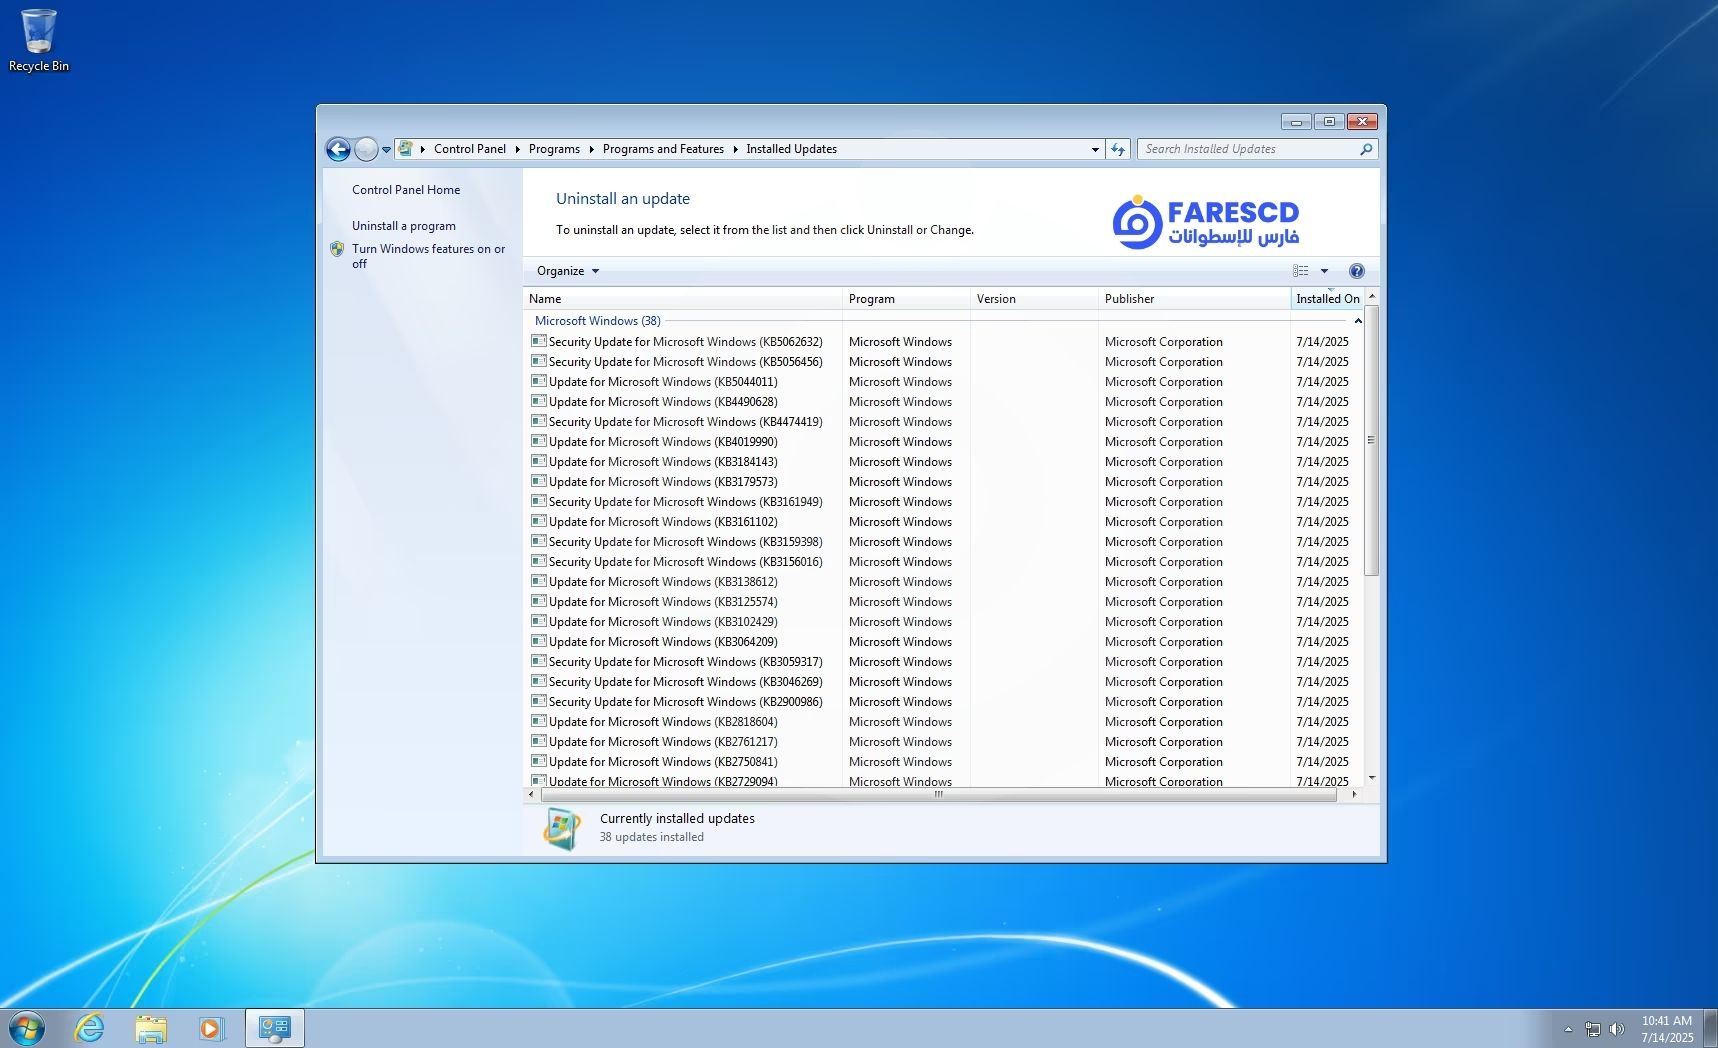
Task: Click horizontal scrollbar right arrow
Action: tap(1354, 795)
